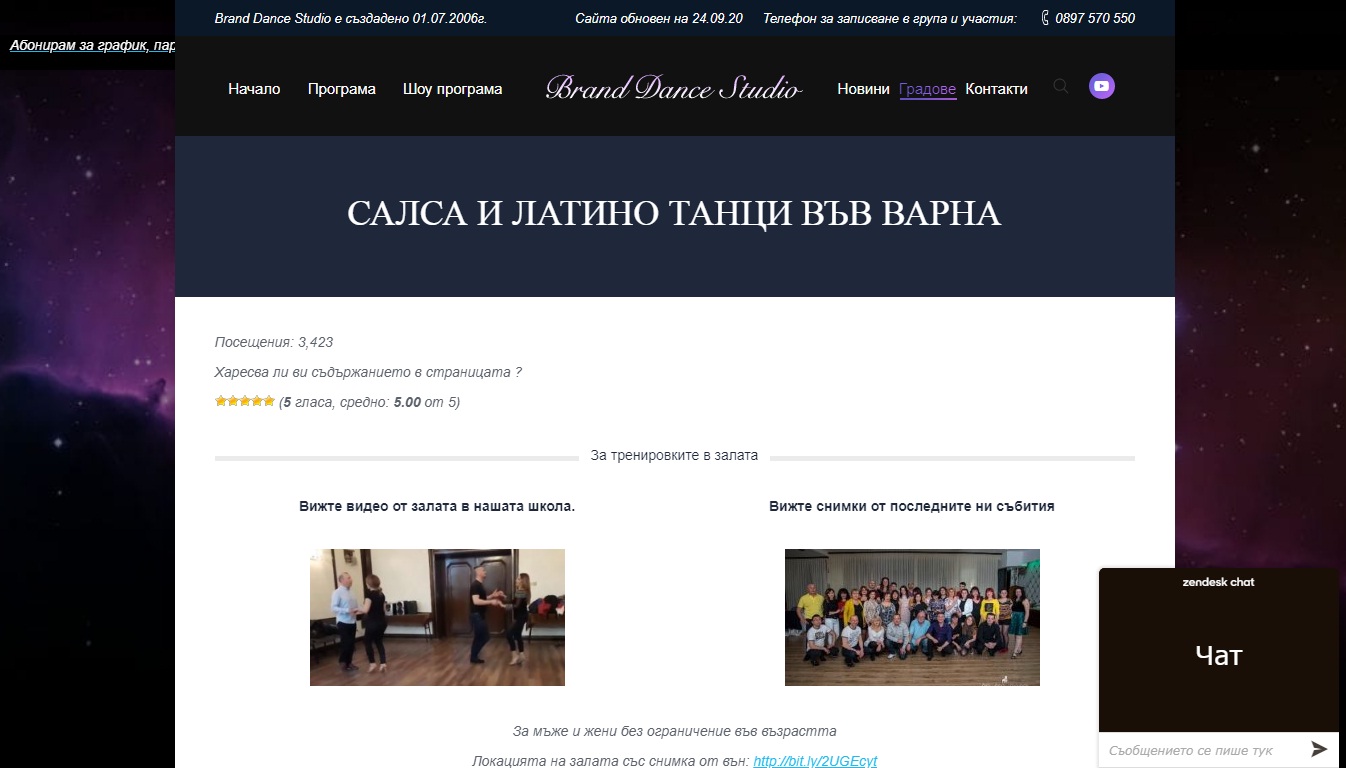This screenshot has height=768, width=1346.
Task: Click text Сайта обновен на 24.09.20
Action: pyautogui.click(x=659, y=18)
